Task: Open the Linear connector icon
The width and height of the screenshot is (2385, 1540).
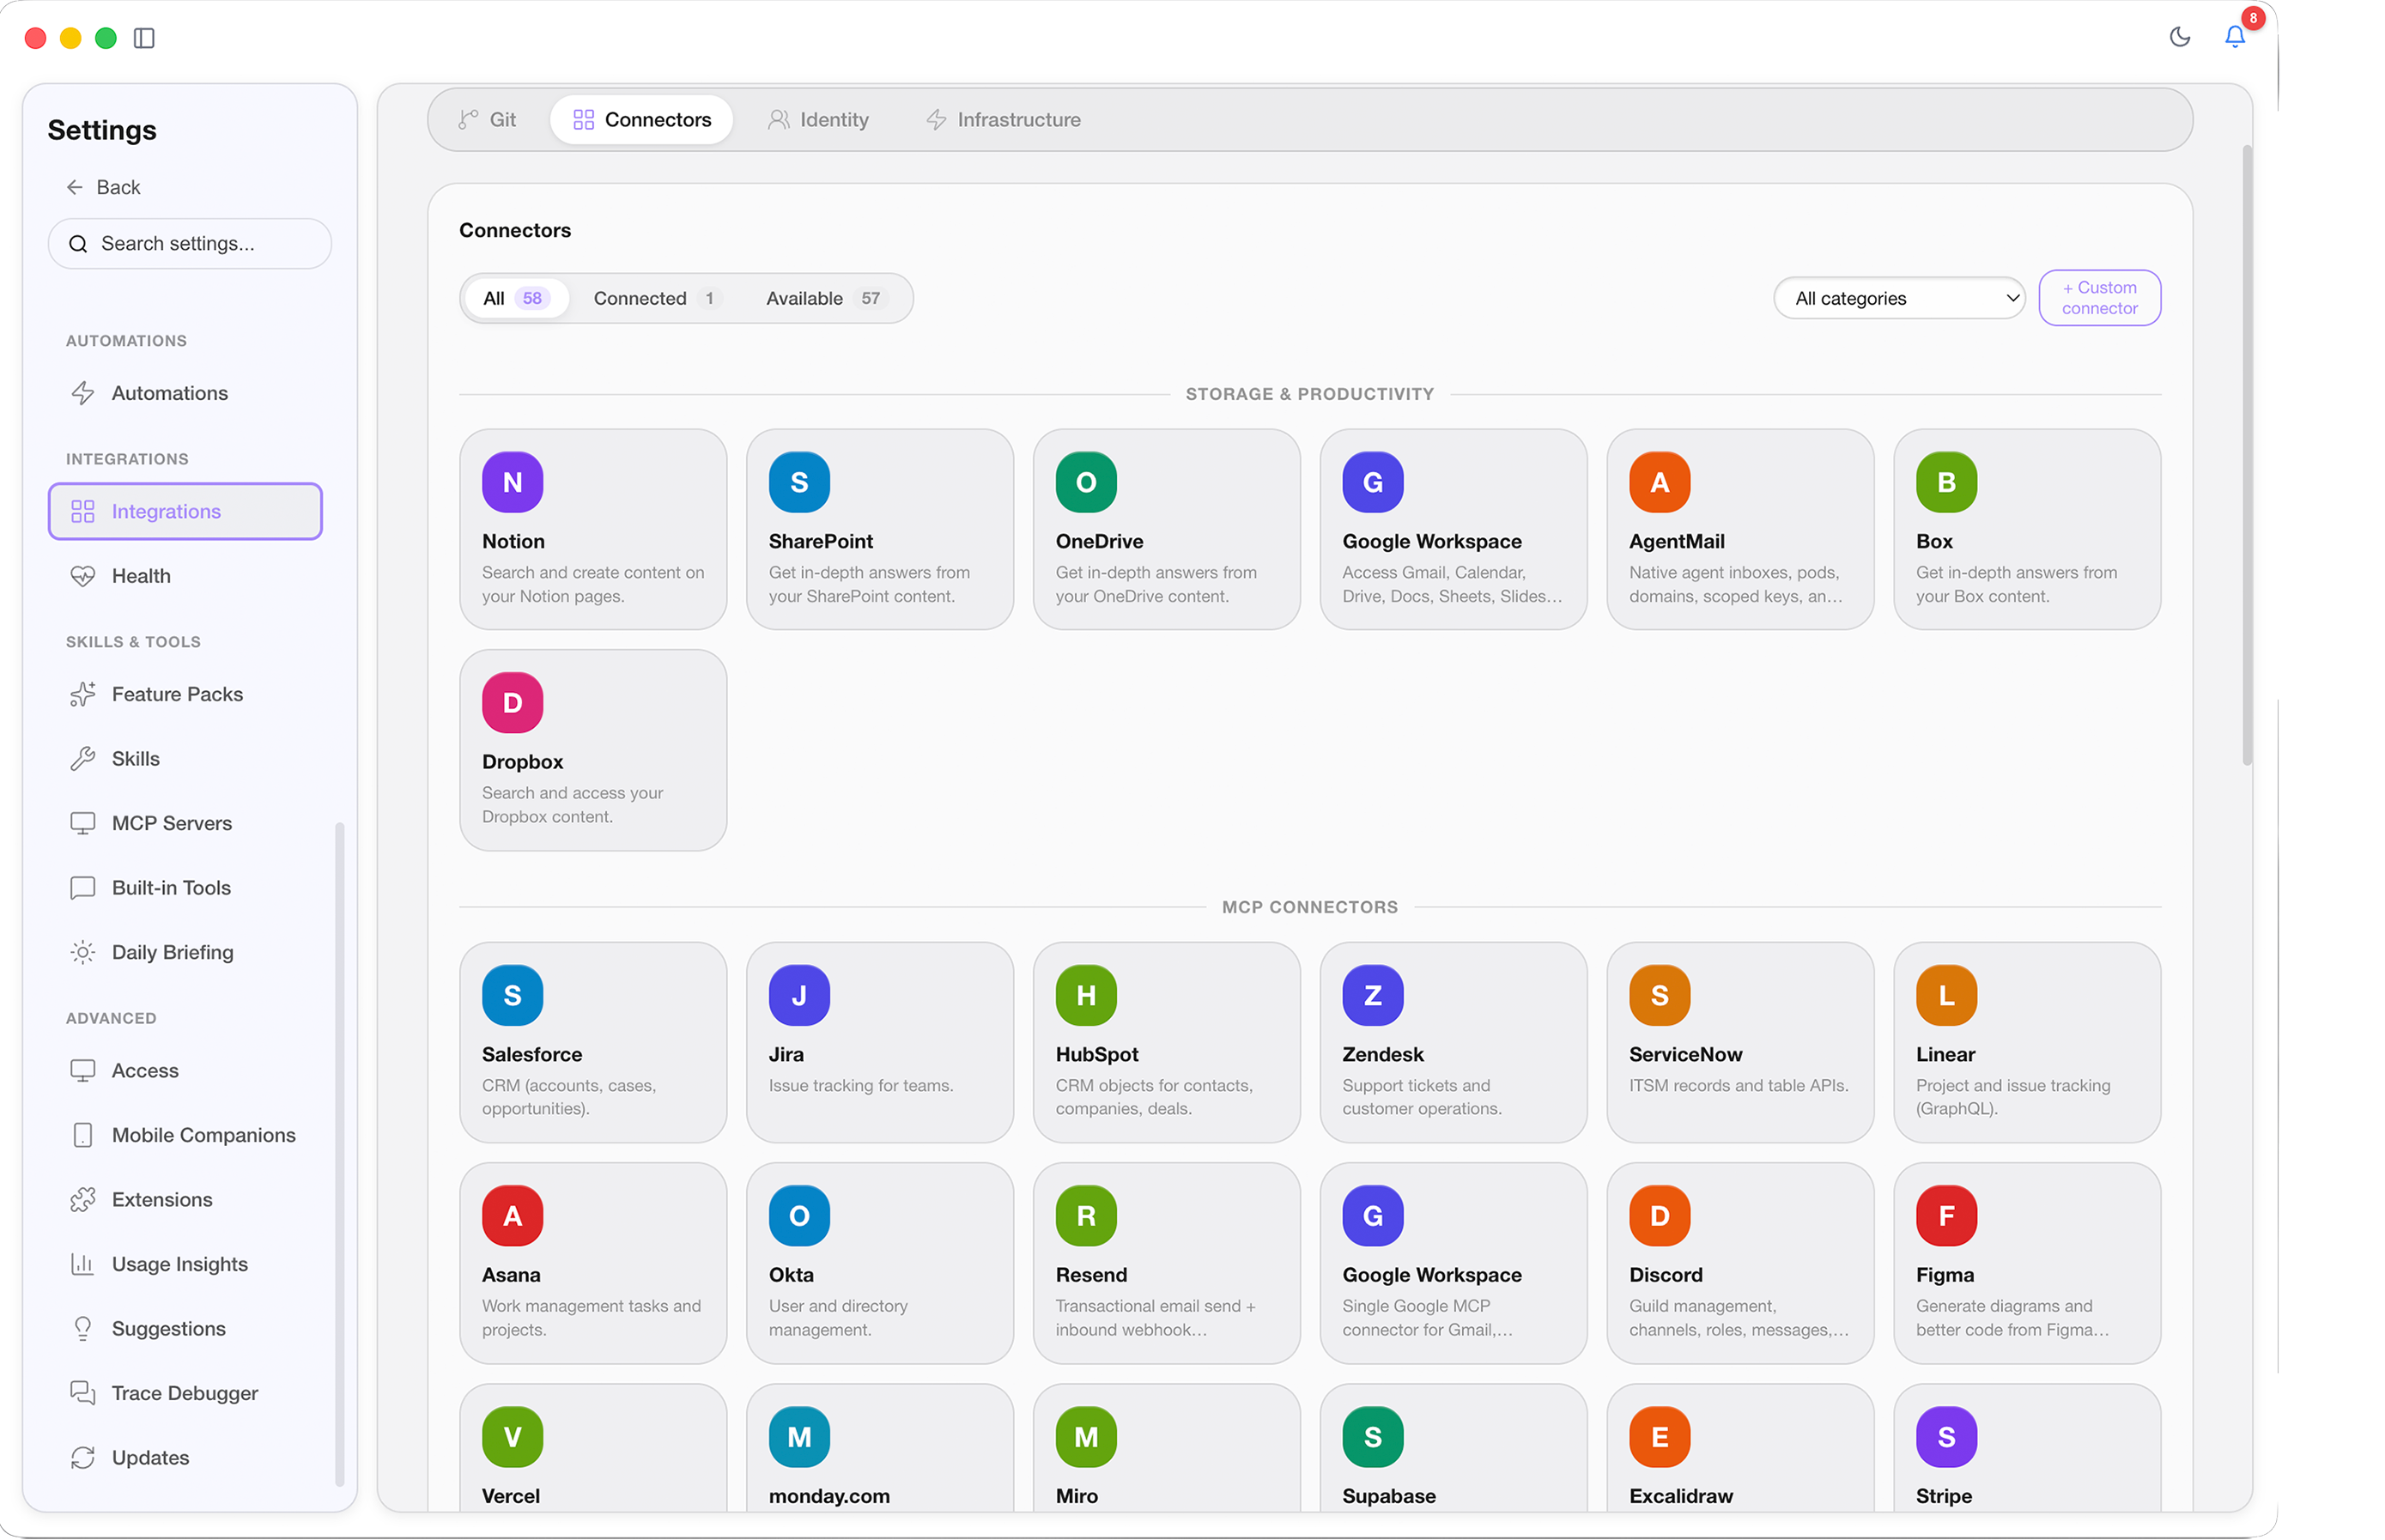Action: (x=1946, y=995)
